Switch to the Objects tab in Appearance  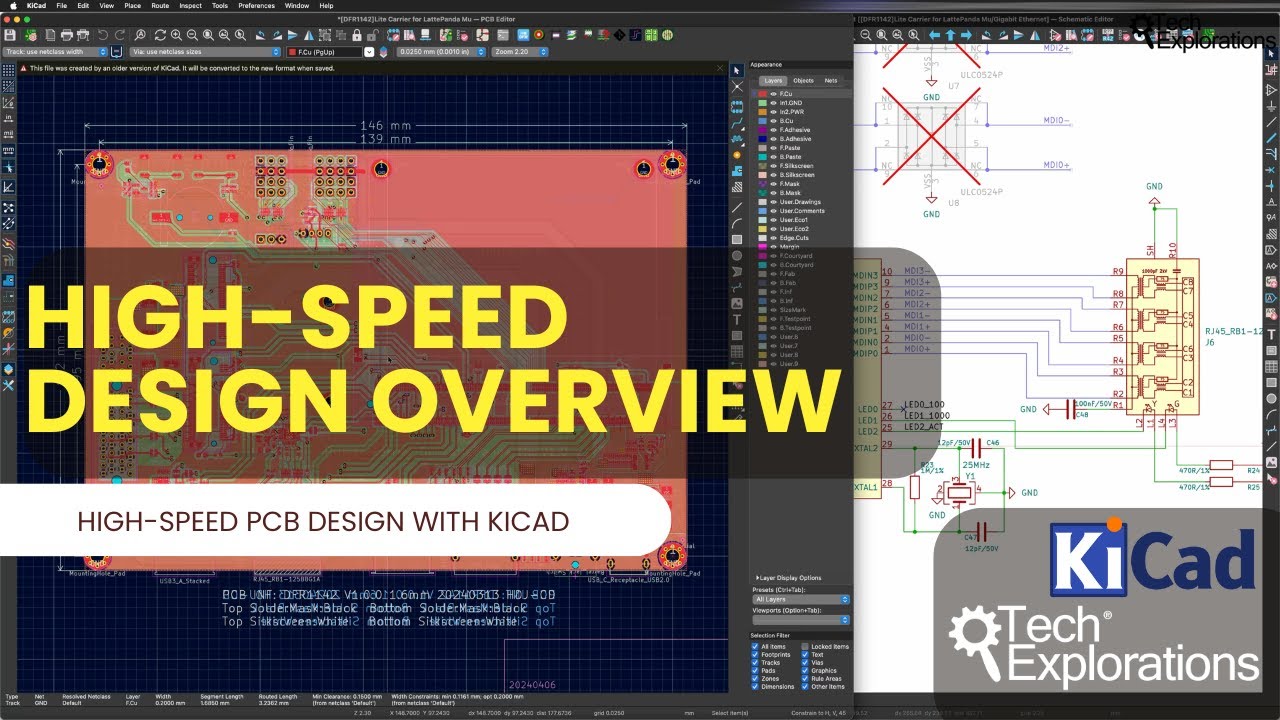[803, 80]
